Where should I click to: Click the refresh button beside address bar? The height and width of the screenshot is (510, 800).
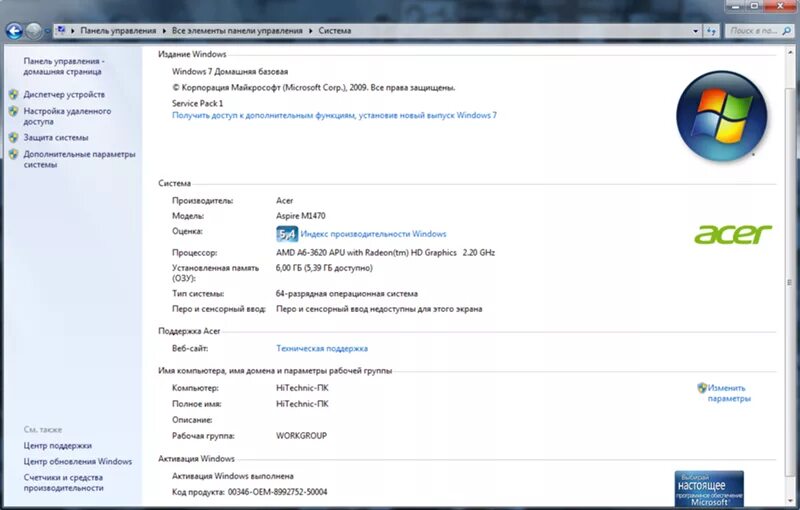tap(711, 31)
